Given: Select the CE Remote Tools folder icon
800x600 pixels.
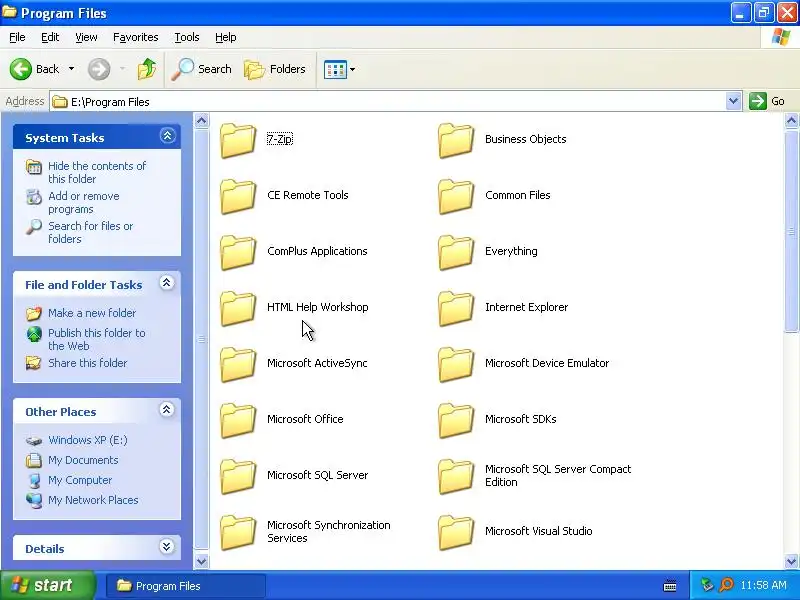Looking at the screenshot, I should (x=238, y=196).
